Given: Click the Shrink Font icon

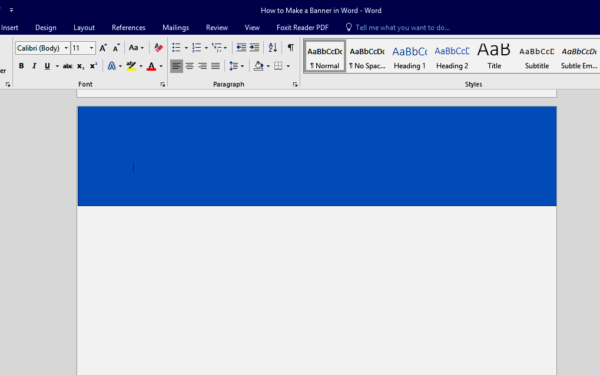Looking at the screenshot, I should [x=116, y=48].
